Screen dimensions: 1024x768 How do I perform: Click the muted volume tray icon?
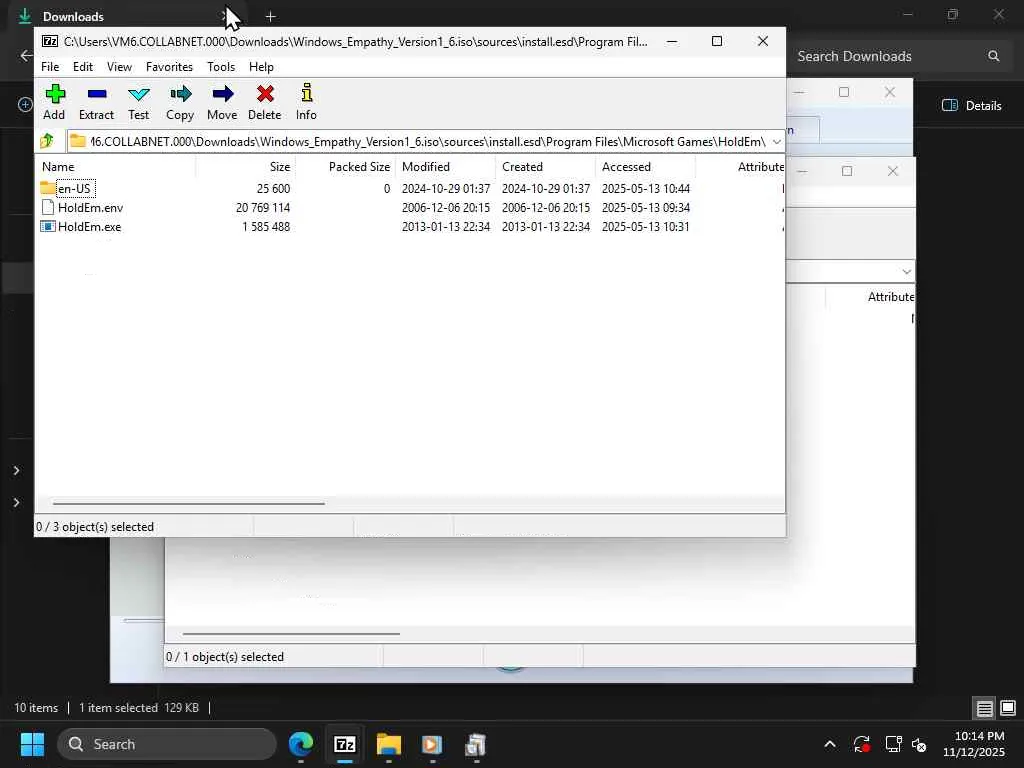tap(919, 744)
